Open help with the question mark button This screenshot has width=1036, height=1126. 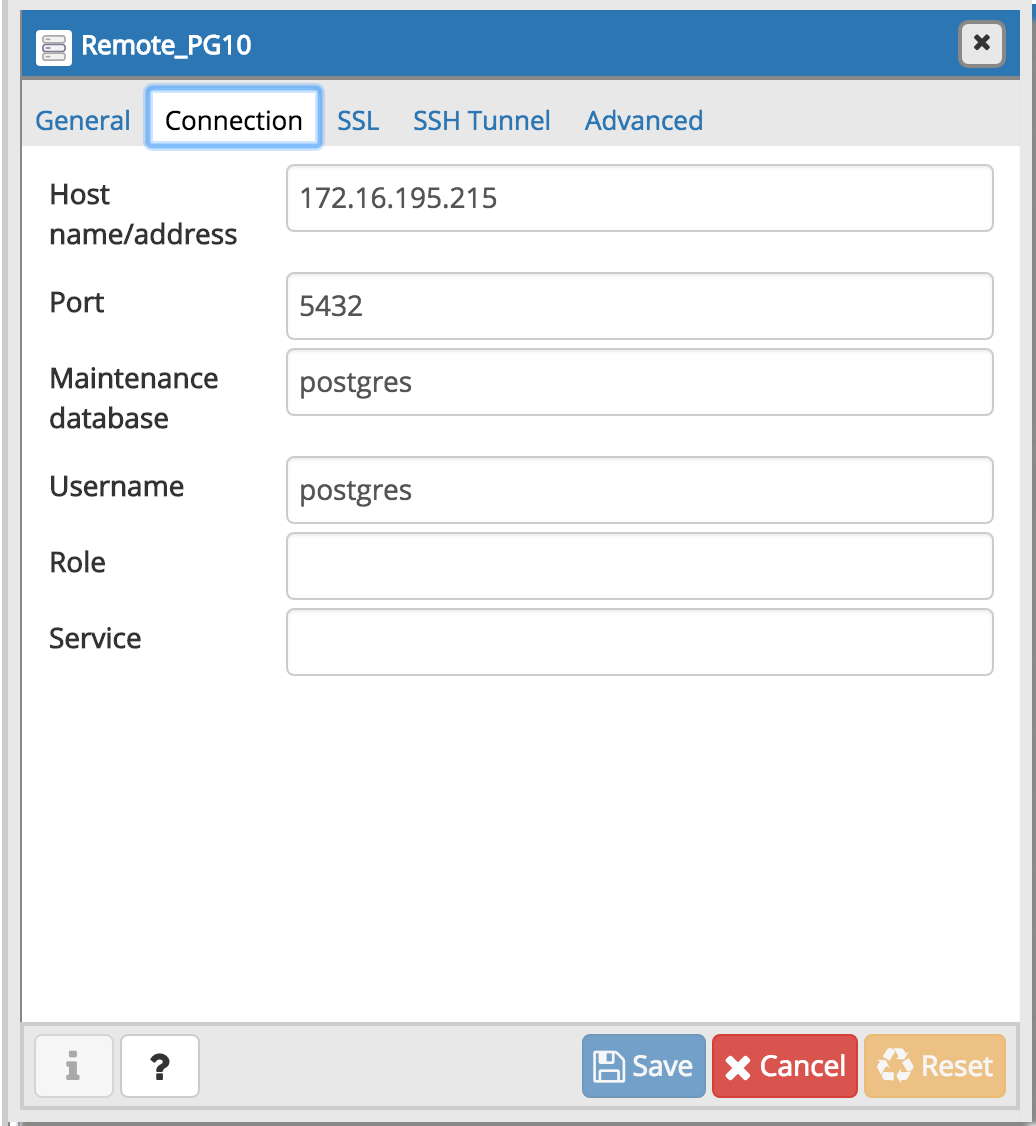pyautogui.click(x=160, y=1066)
